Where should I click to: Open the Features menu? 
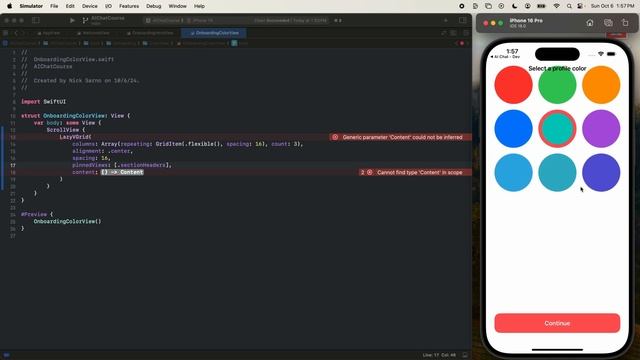(129, 6)
